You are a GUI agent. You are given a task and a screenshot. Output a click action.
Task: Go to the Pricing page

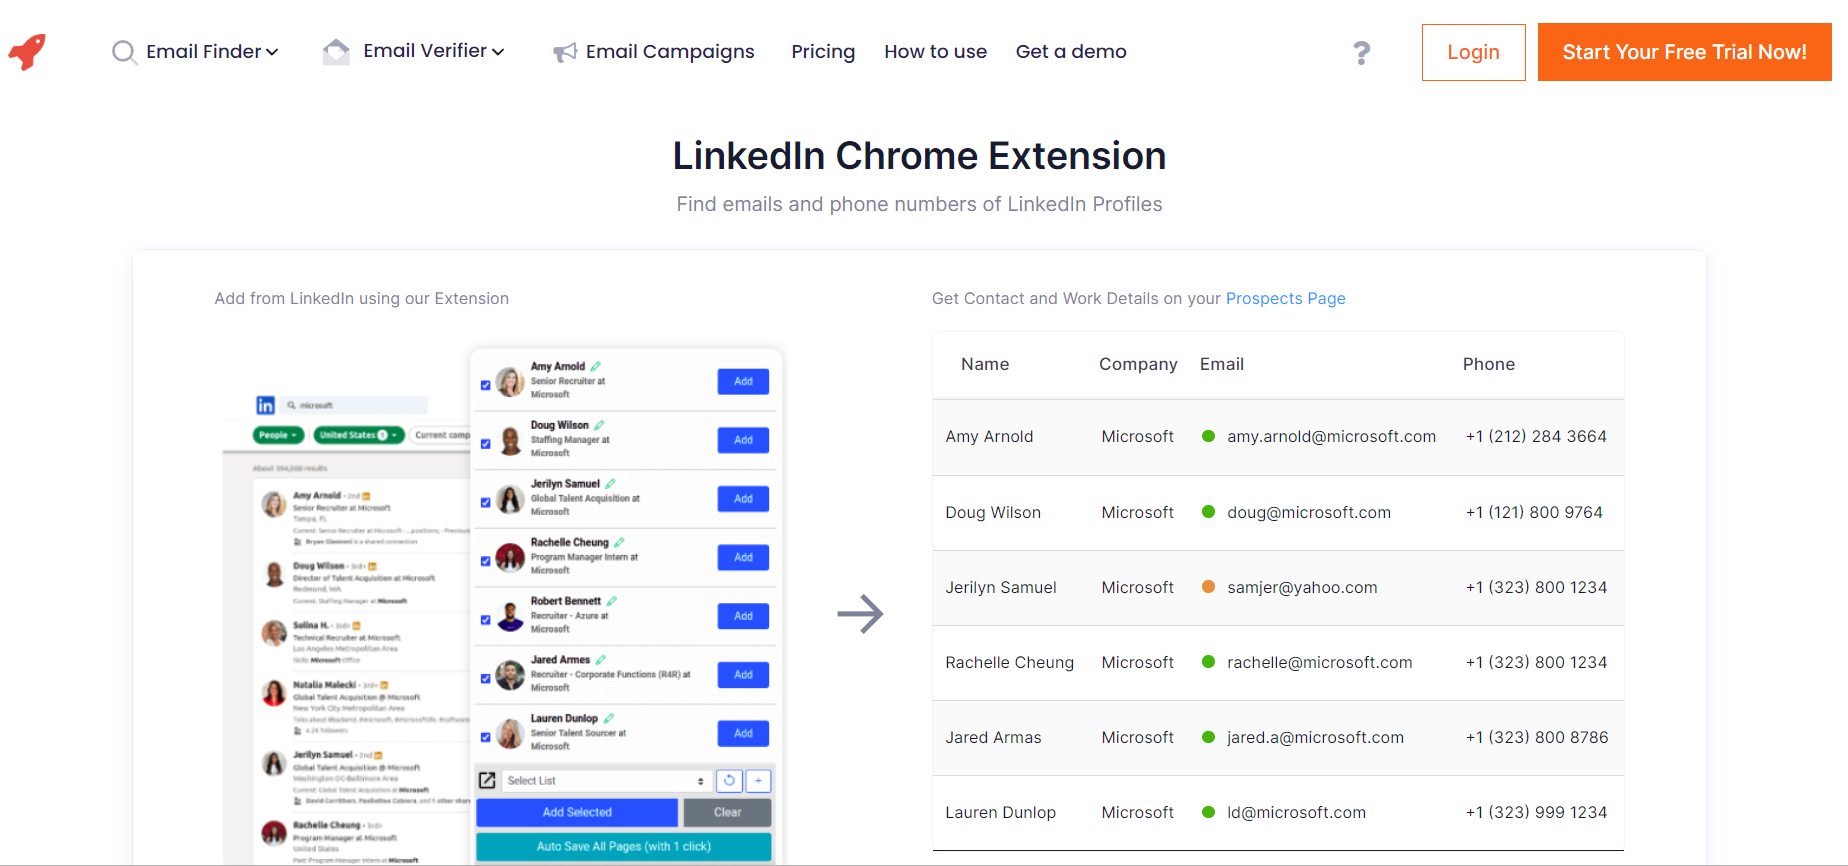pyautogui.click(x=822, y=52)
